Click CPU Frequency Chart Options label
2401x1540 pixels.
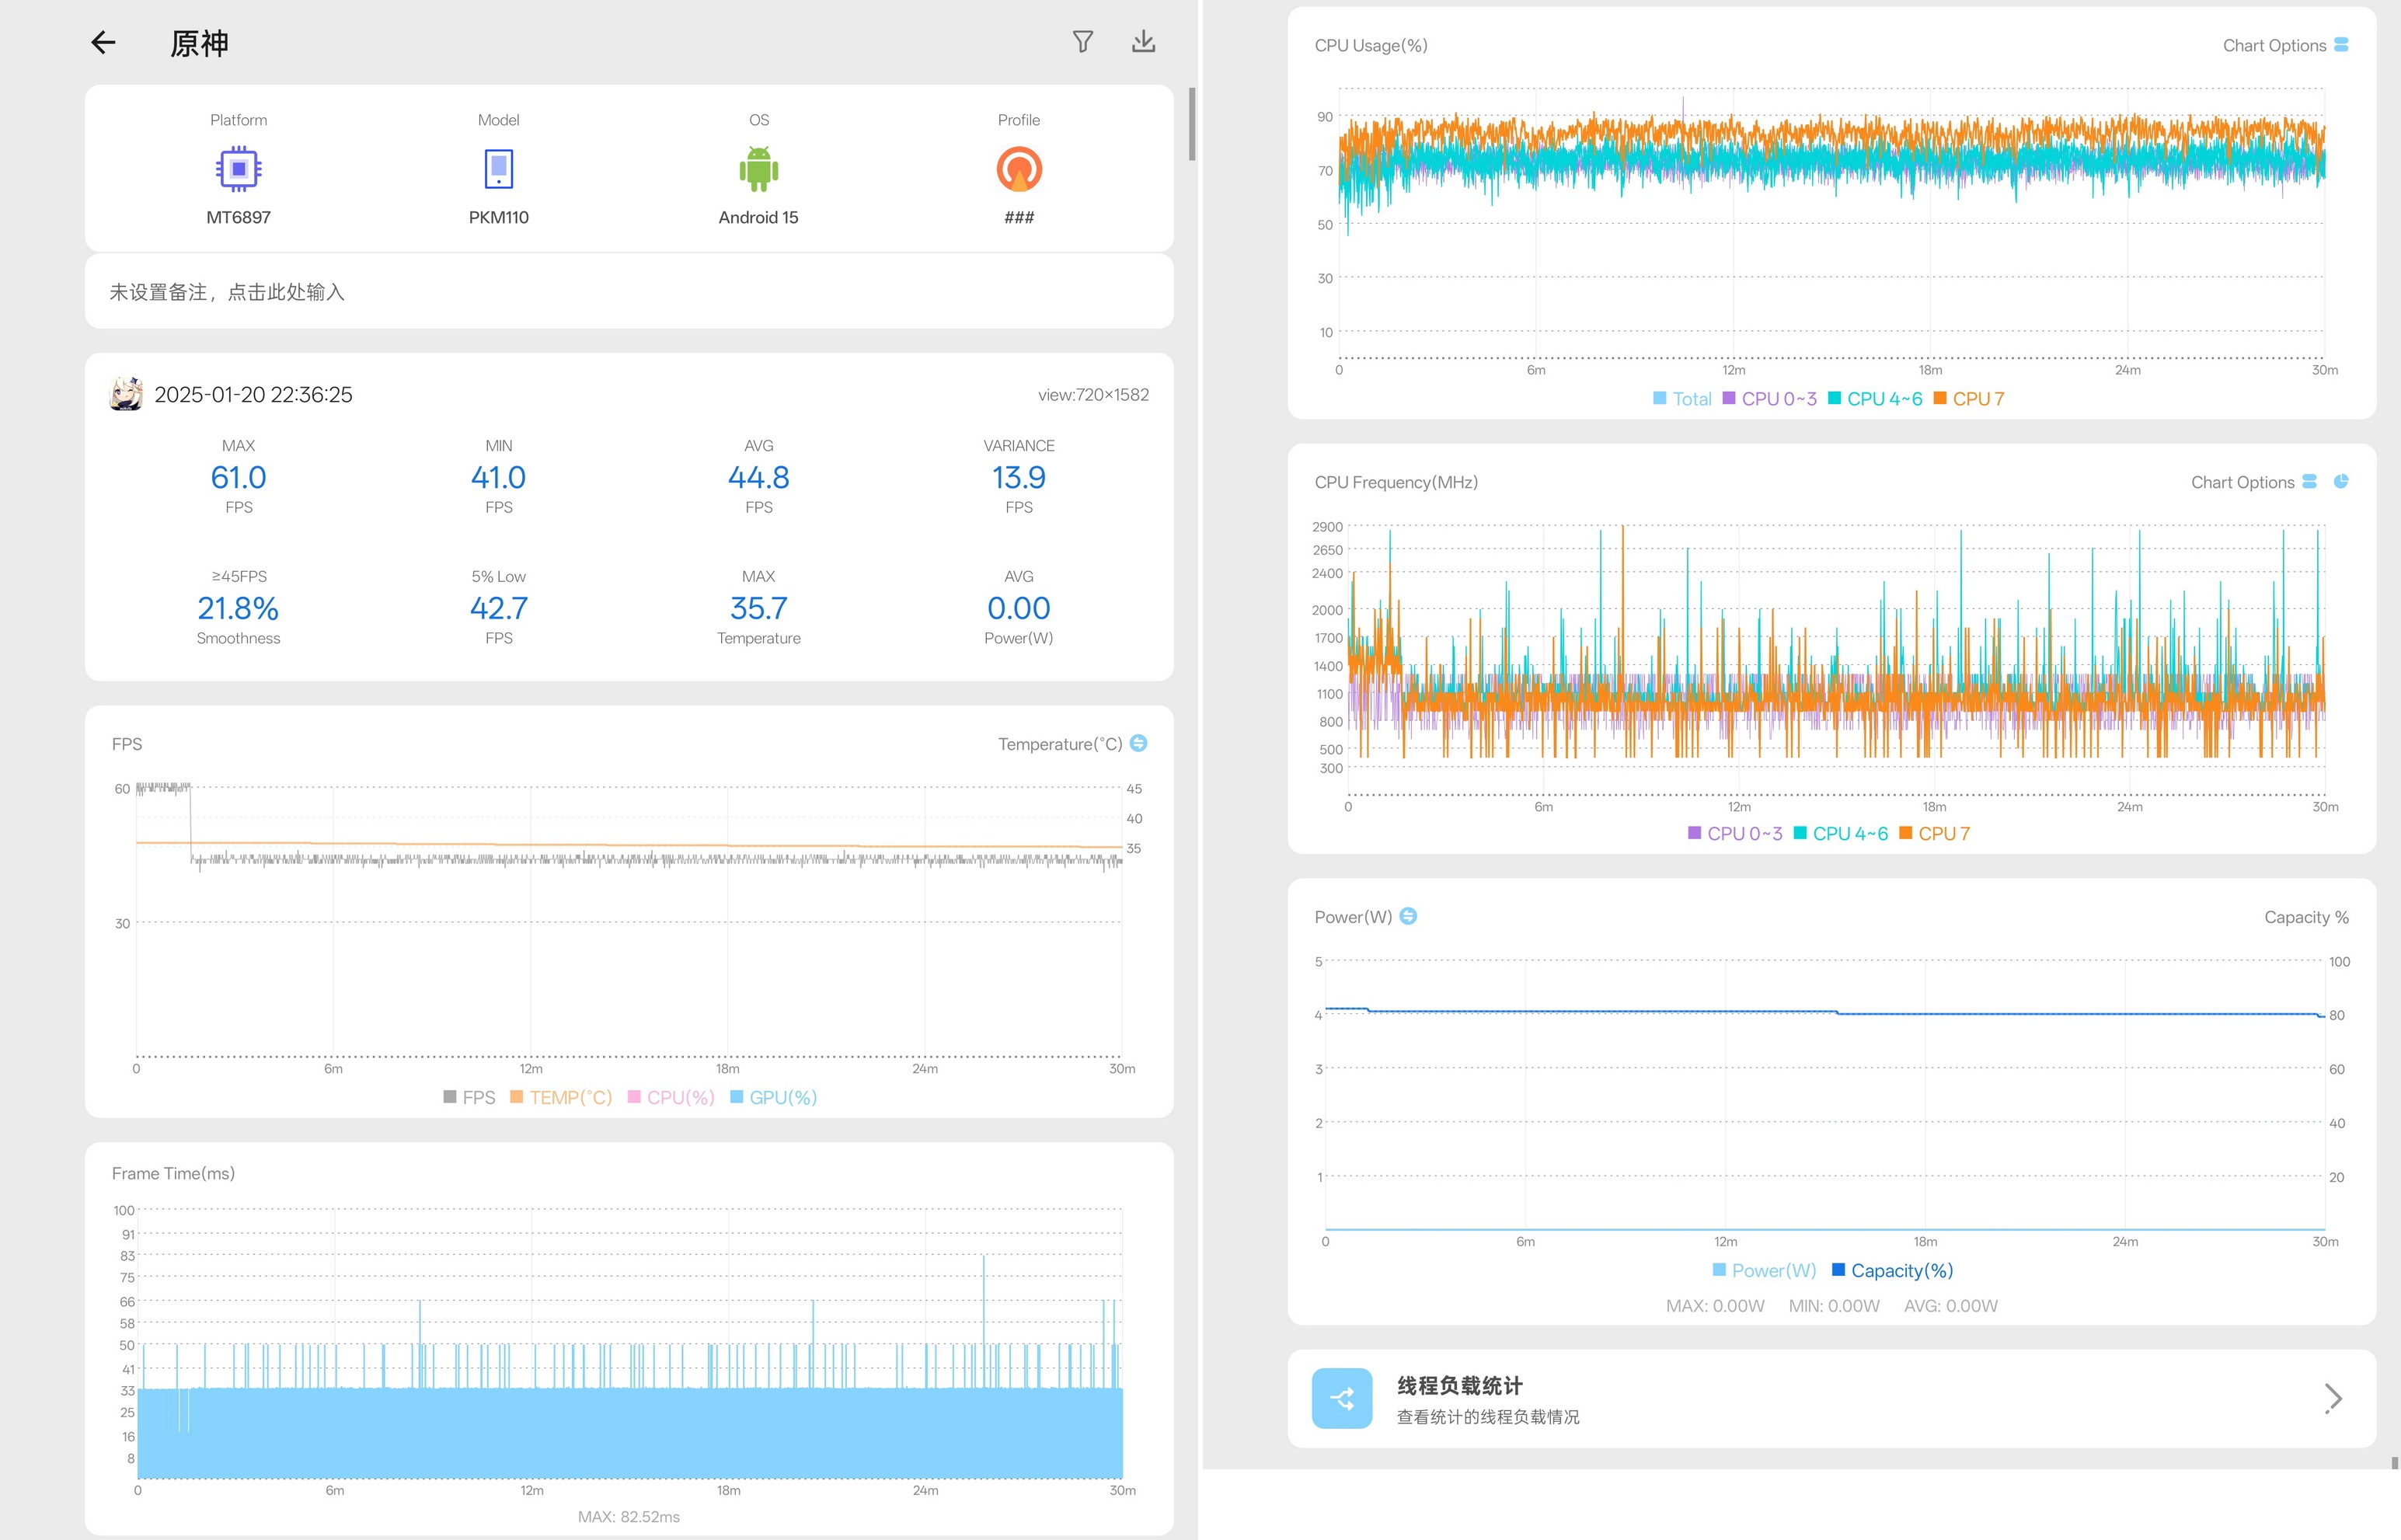tap(2242, 482)
